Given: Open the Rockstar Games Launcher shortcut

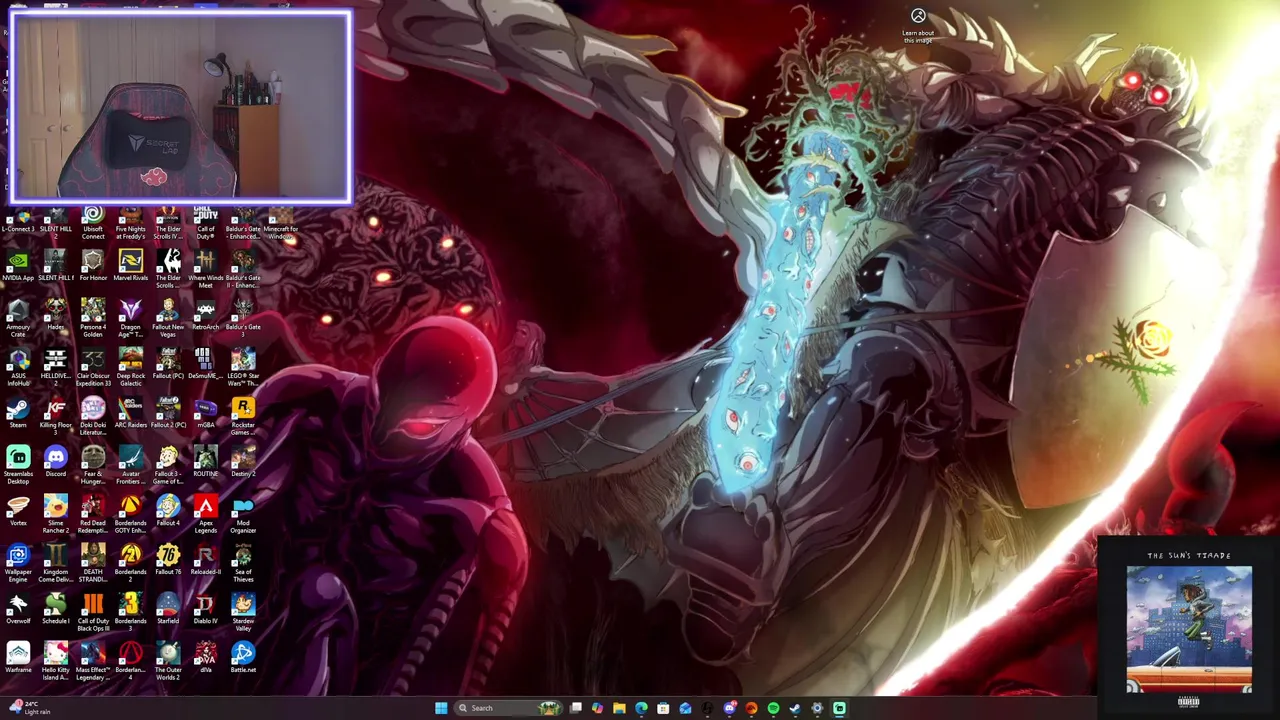Looking at the screenshot, I should tap(243, 418).
